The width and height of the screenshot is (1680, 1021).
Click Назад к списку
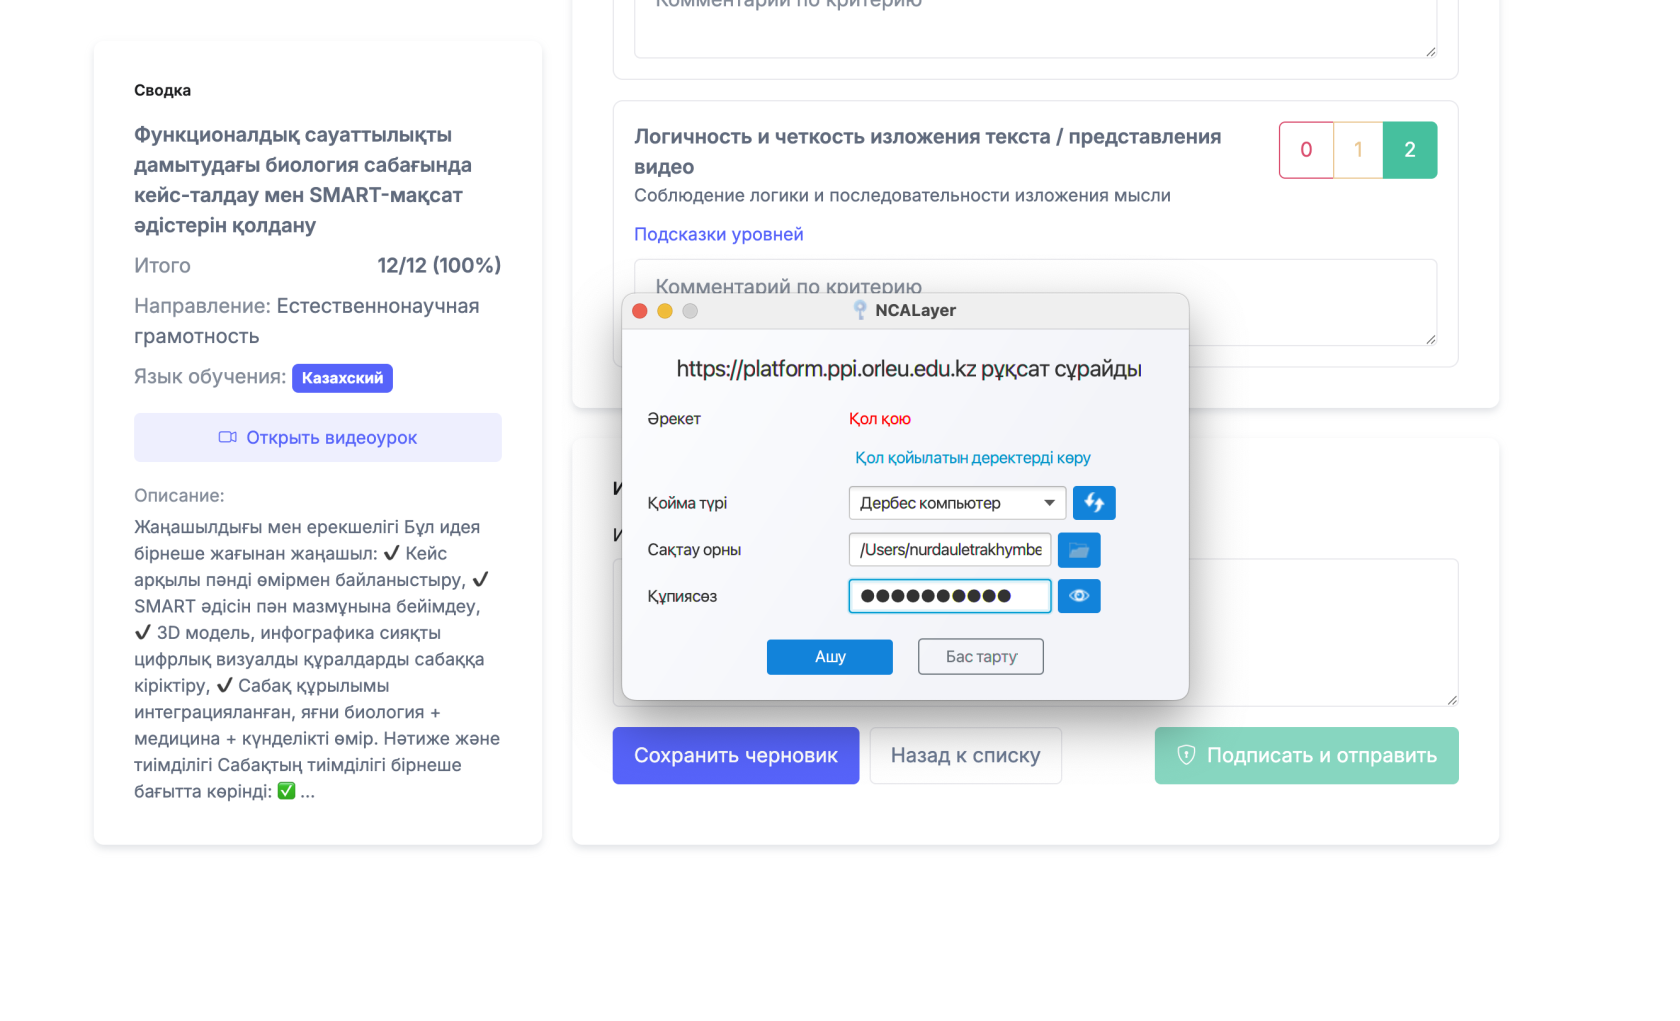coord(965,756)
